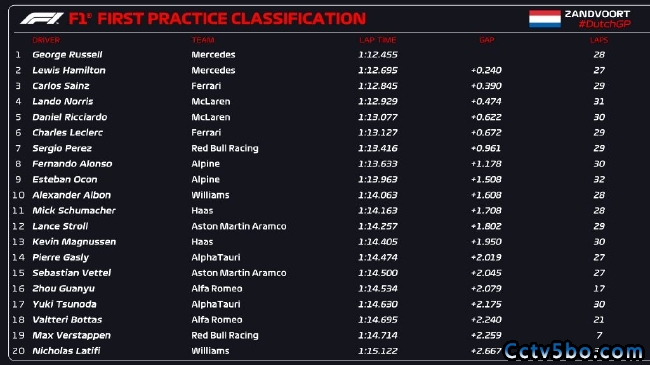The width and height of the screenshot is (650, 365).
Task: Click Fernando Alonso's gap +1.178
Action: (x=486, y=164)
